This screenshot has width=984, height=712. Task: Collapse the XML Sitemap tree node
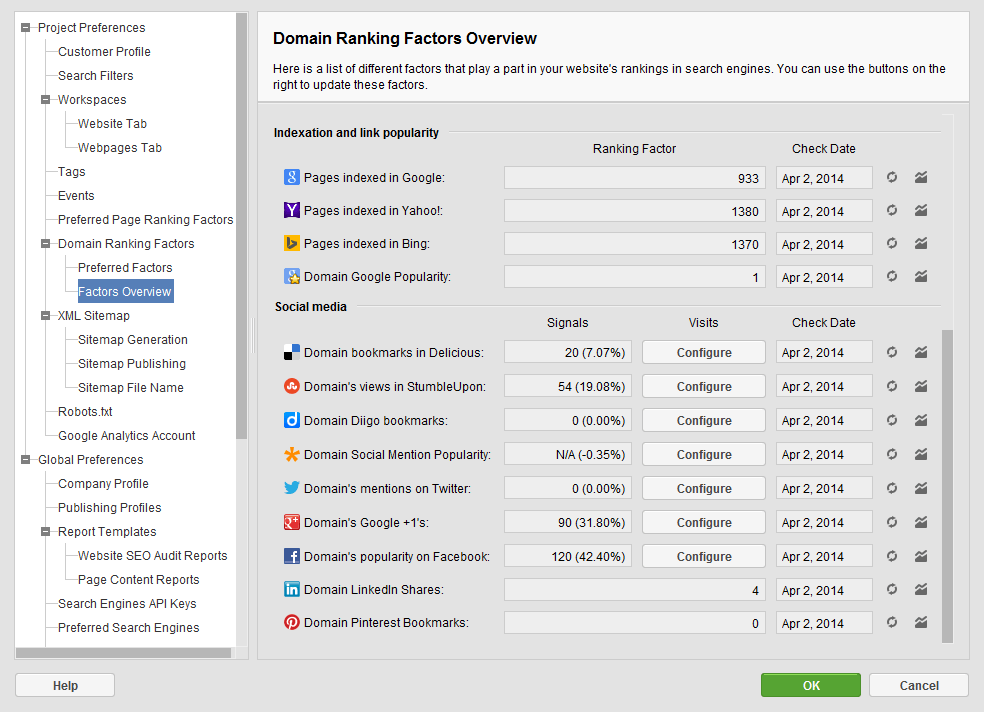click(46, 316)
